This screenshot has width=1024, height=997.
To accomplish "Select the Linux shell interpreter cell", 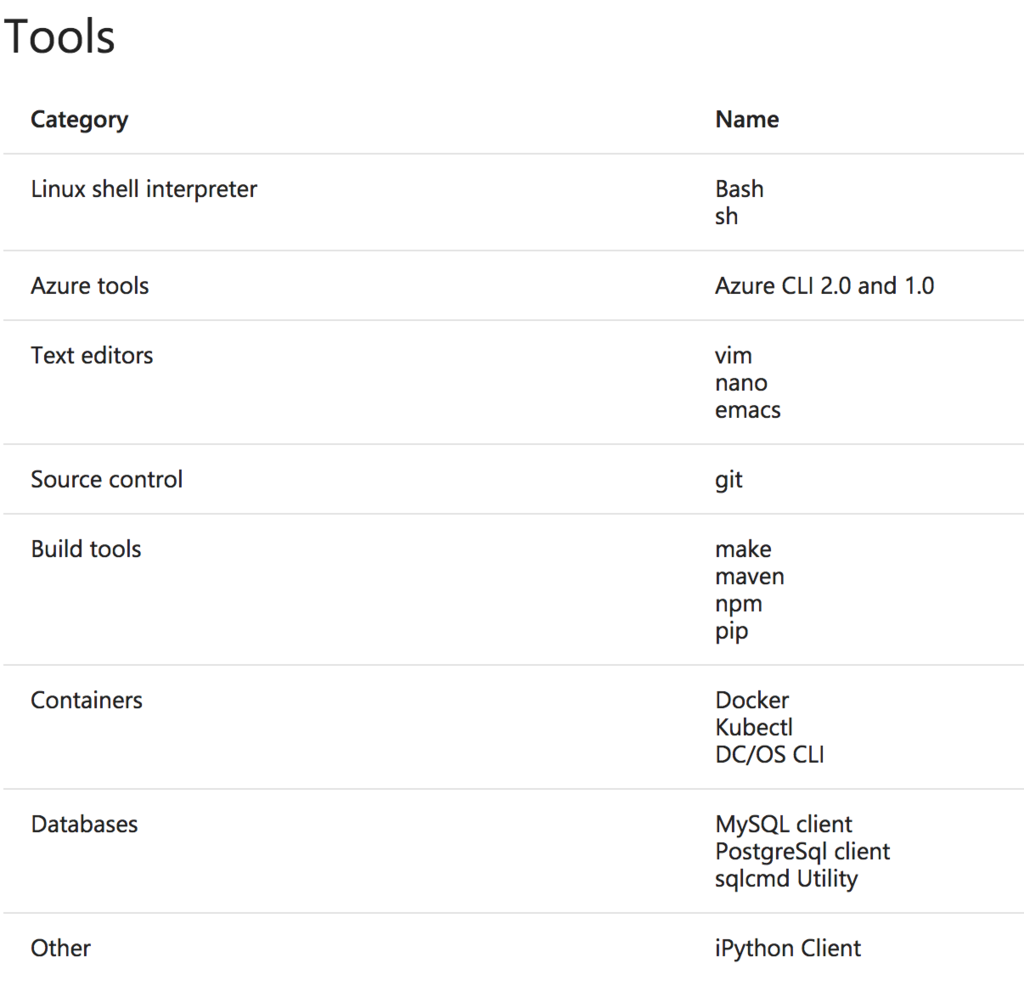I will tap(144, 189).
